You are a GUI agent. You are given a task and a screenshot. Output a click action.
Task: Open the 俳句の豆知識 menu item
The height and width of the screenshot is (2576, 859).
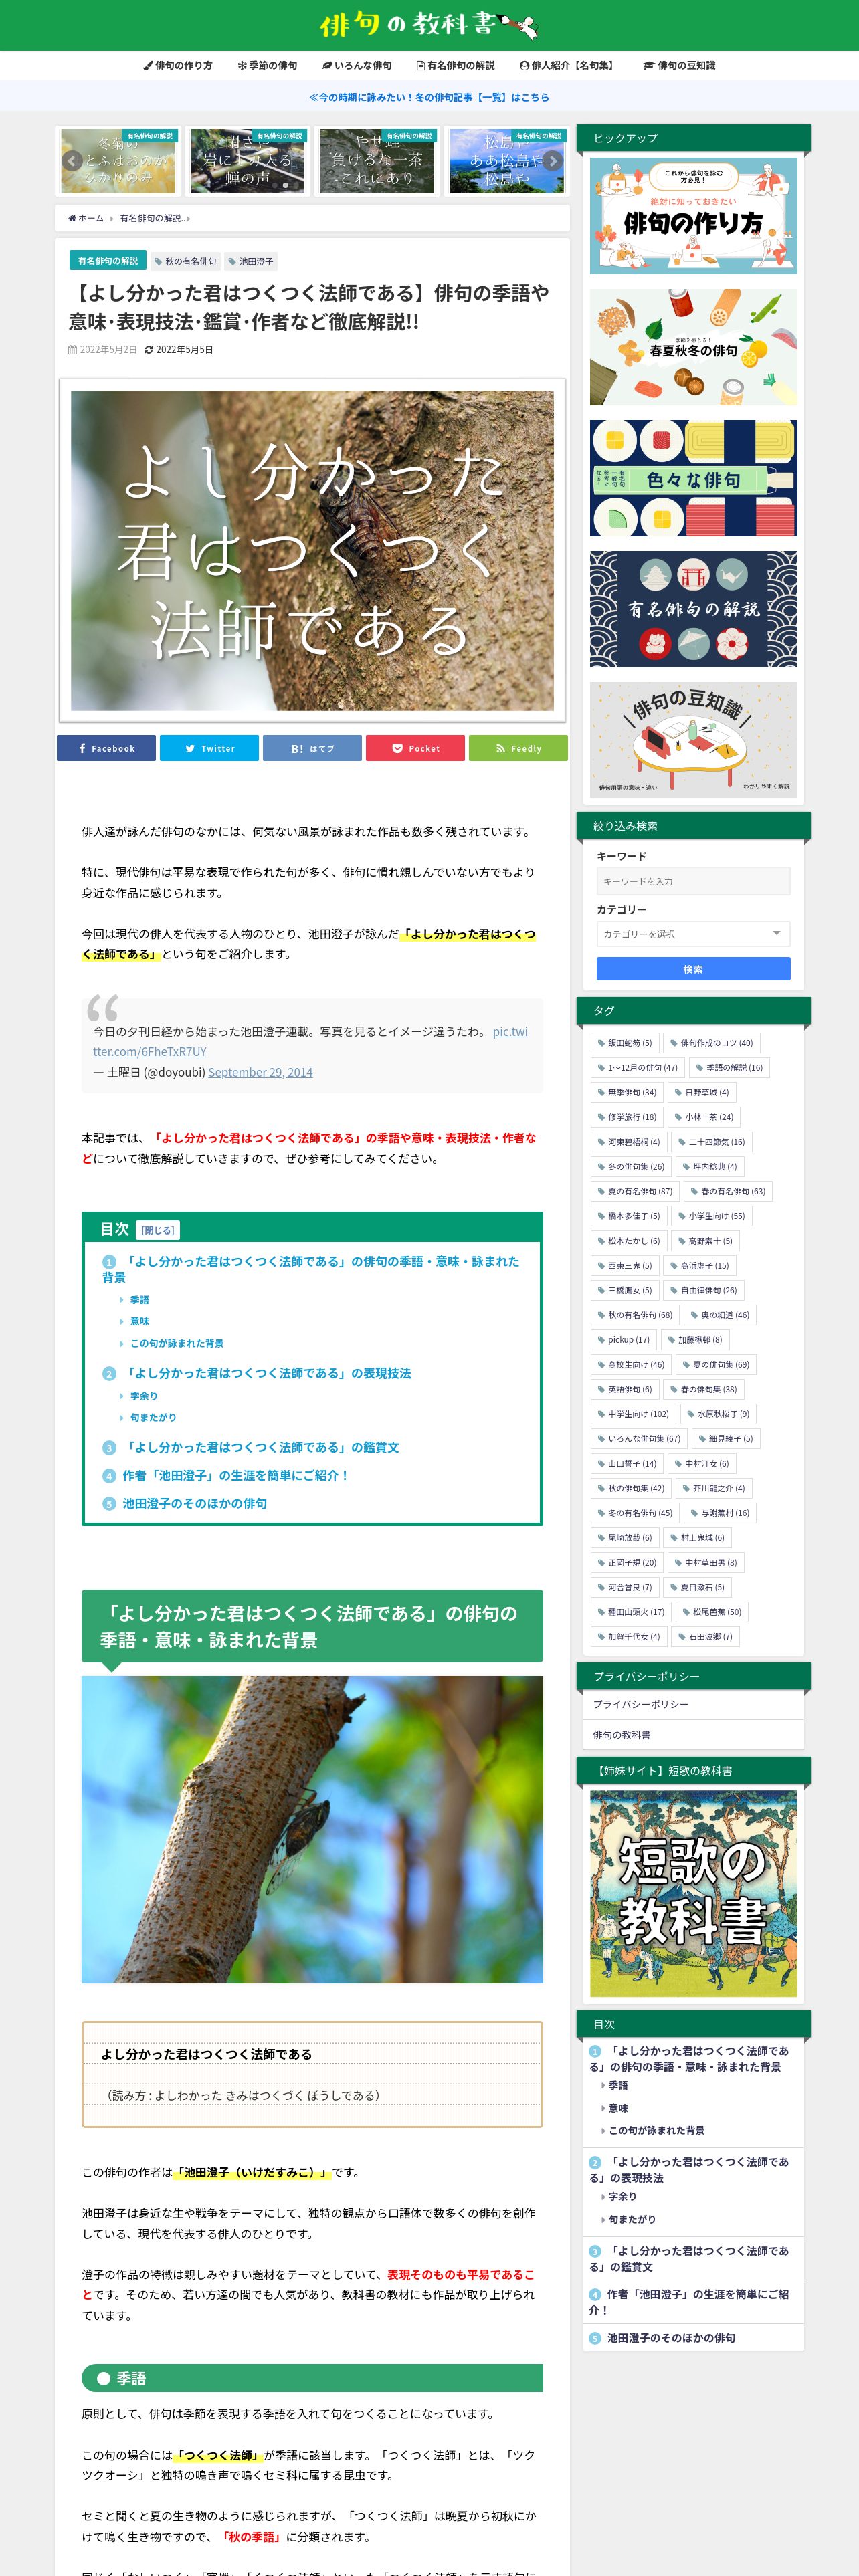coord(679,65)
